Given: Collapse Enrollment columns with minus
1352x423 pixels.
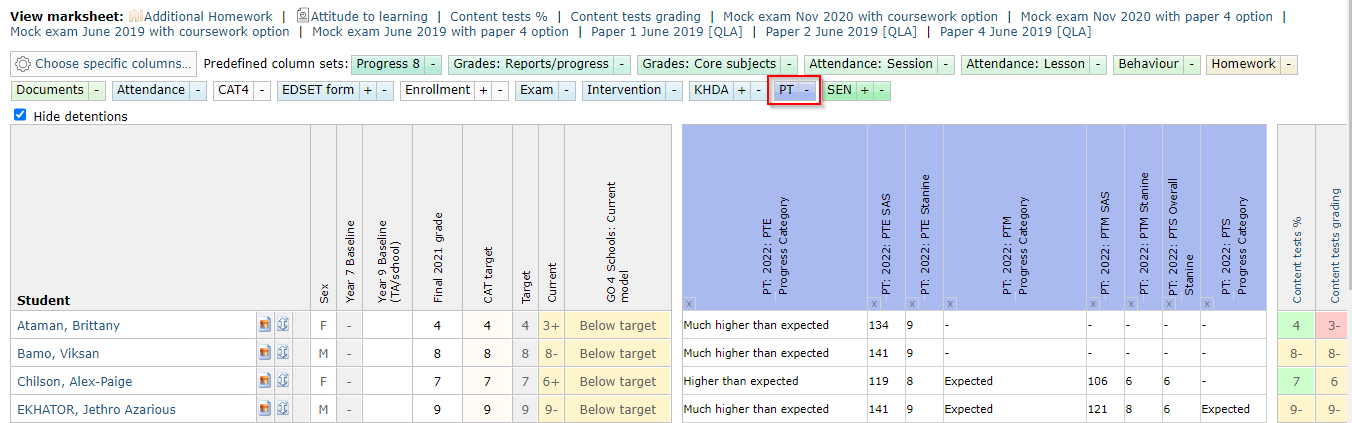Looking at the screenshot, I should point(499,90).
